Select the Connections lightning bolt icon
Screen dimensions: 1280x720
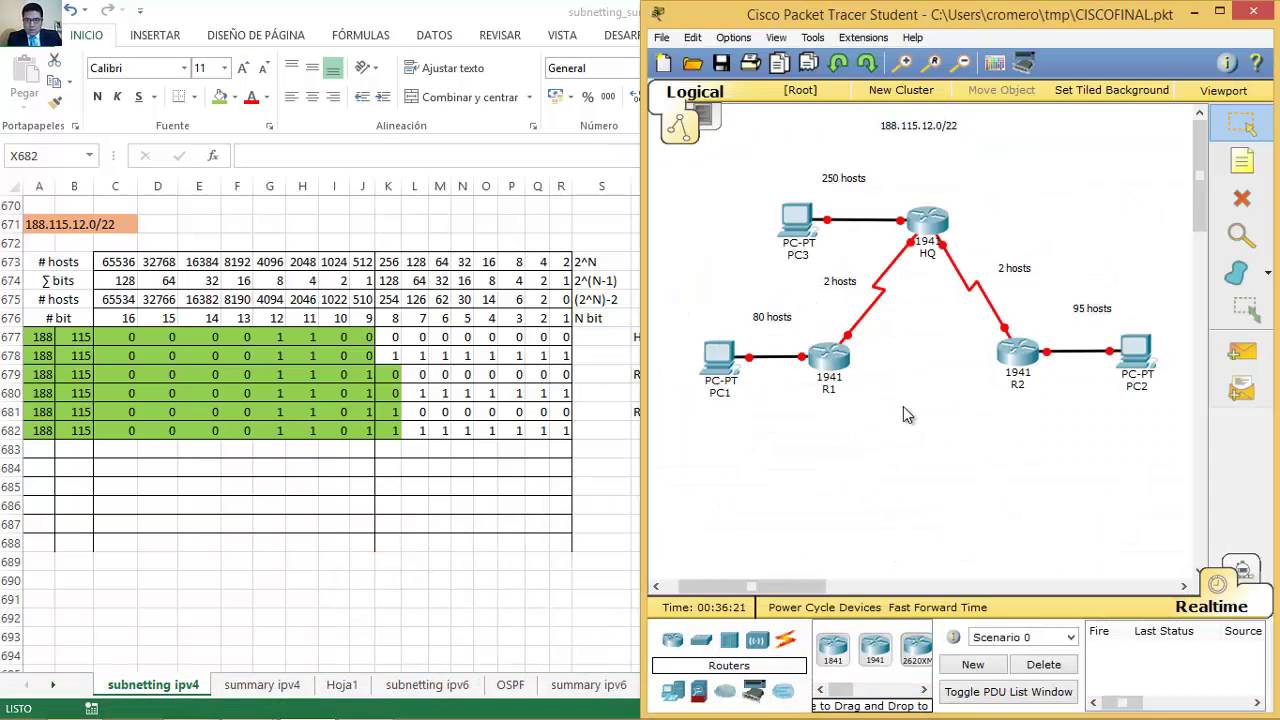click(x=785, y=640)
